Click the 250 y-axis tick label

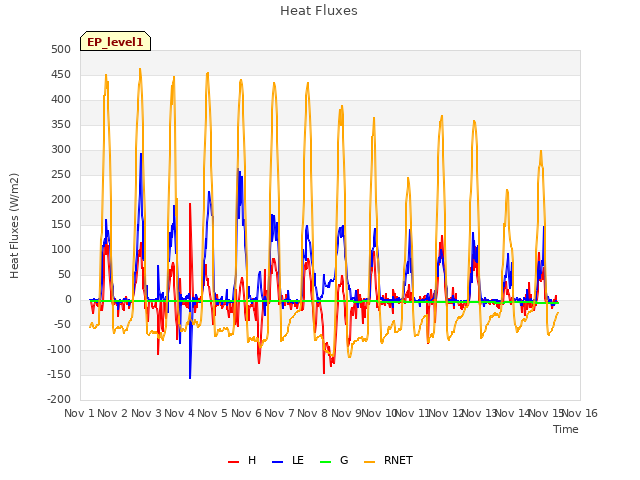pos(61,175)
